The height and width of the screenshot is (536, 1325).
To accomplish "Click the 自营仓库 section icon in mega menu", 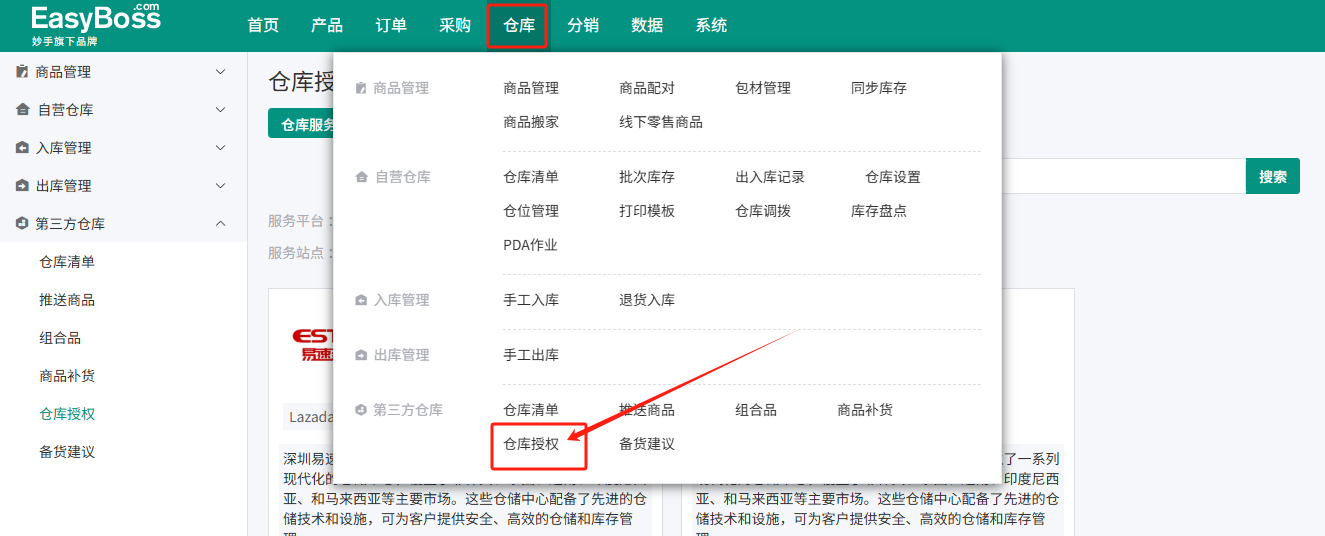I will pos(362,177).
